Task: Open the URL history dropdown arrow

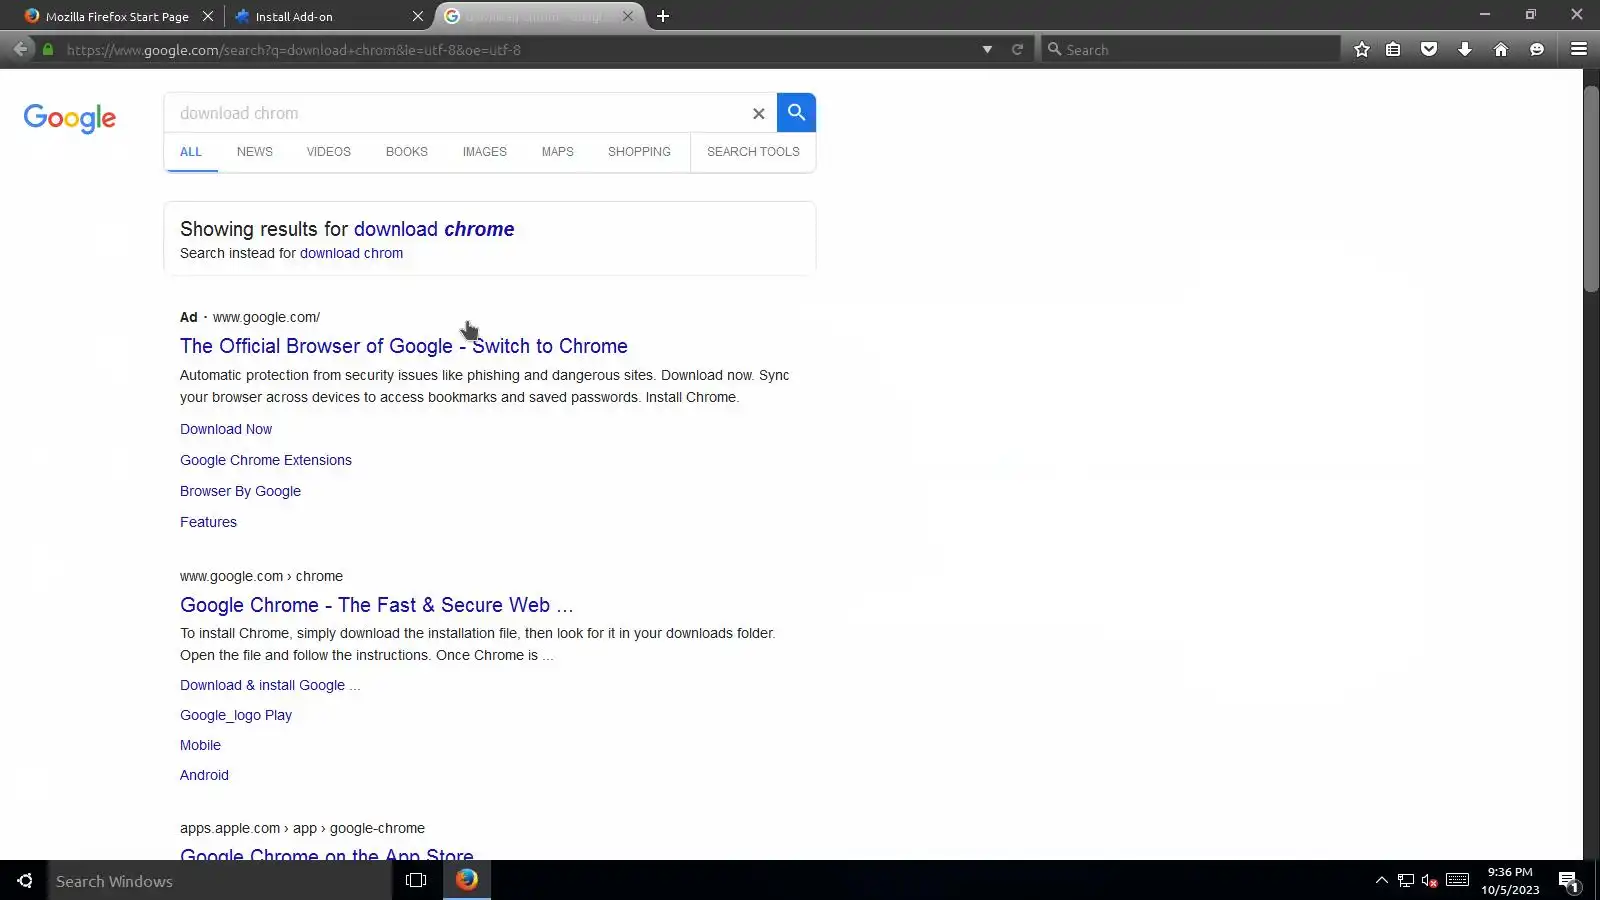Action: tap(987, 49)
